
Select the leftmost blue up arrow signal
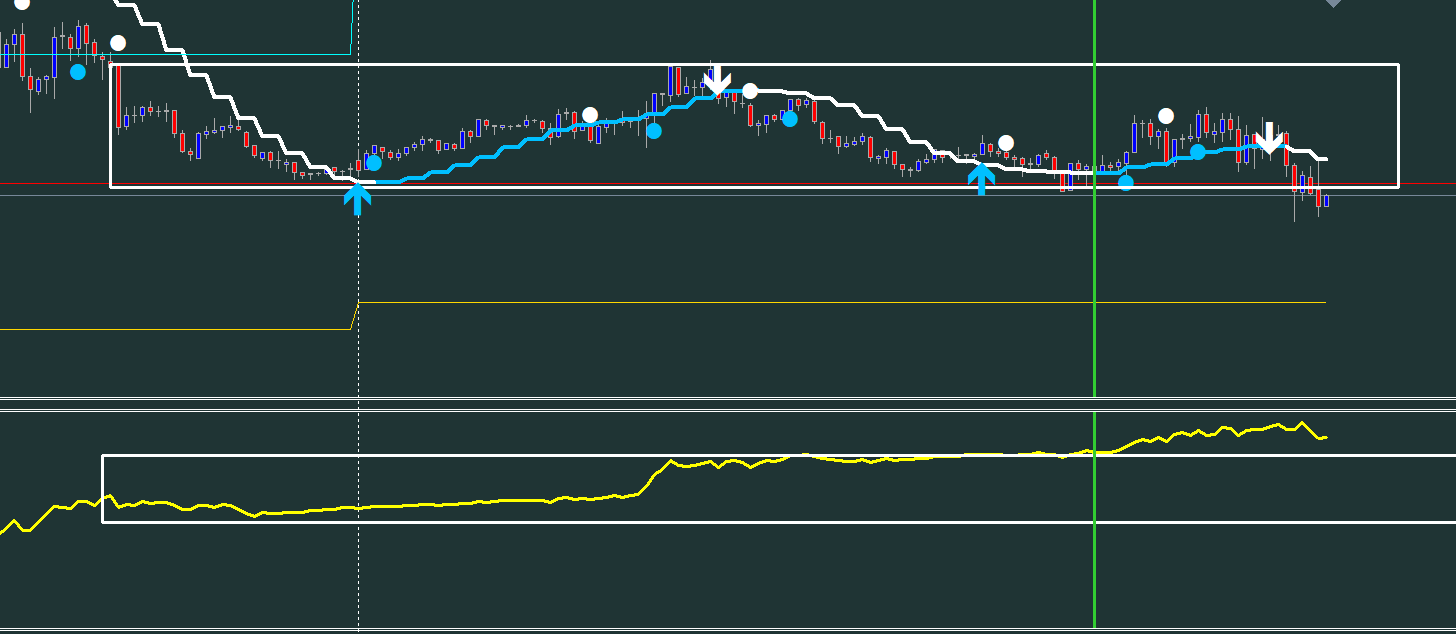click(357, 197)
